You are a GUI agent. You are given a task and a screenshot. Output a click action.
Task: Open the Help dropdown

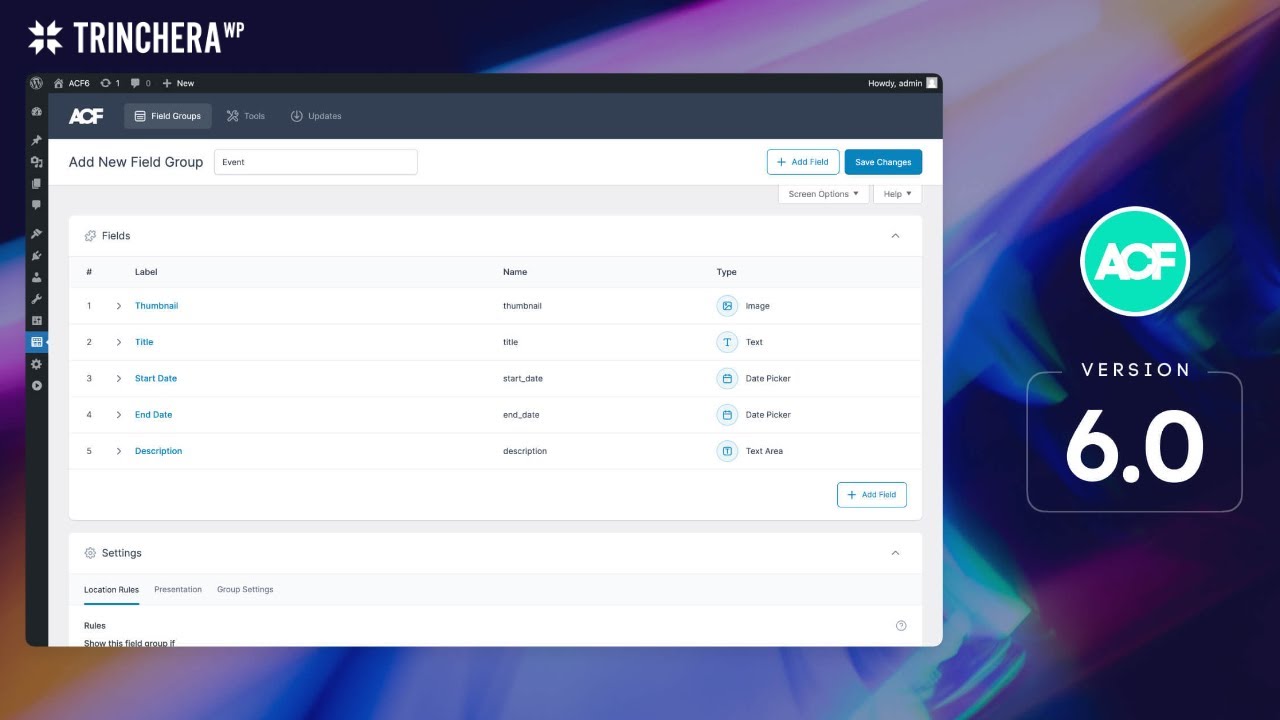tap(897, 194)
